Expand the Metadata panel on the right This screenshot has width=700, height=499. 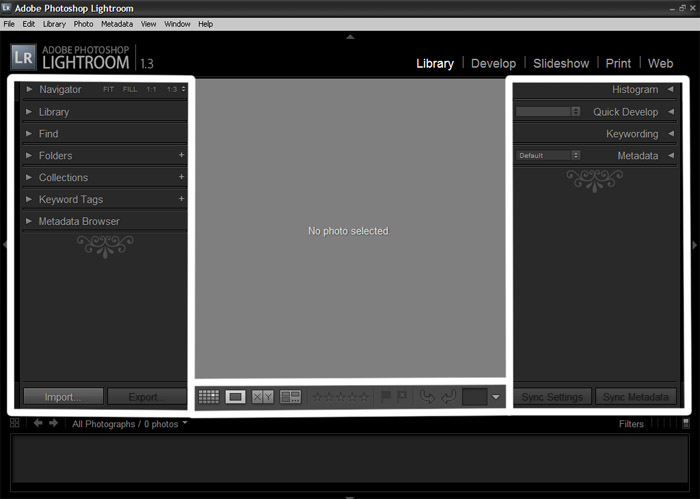point(671,155)
